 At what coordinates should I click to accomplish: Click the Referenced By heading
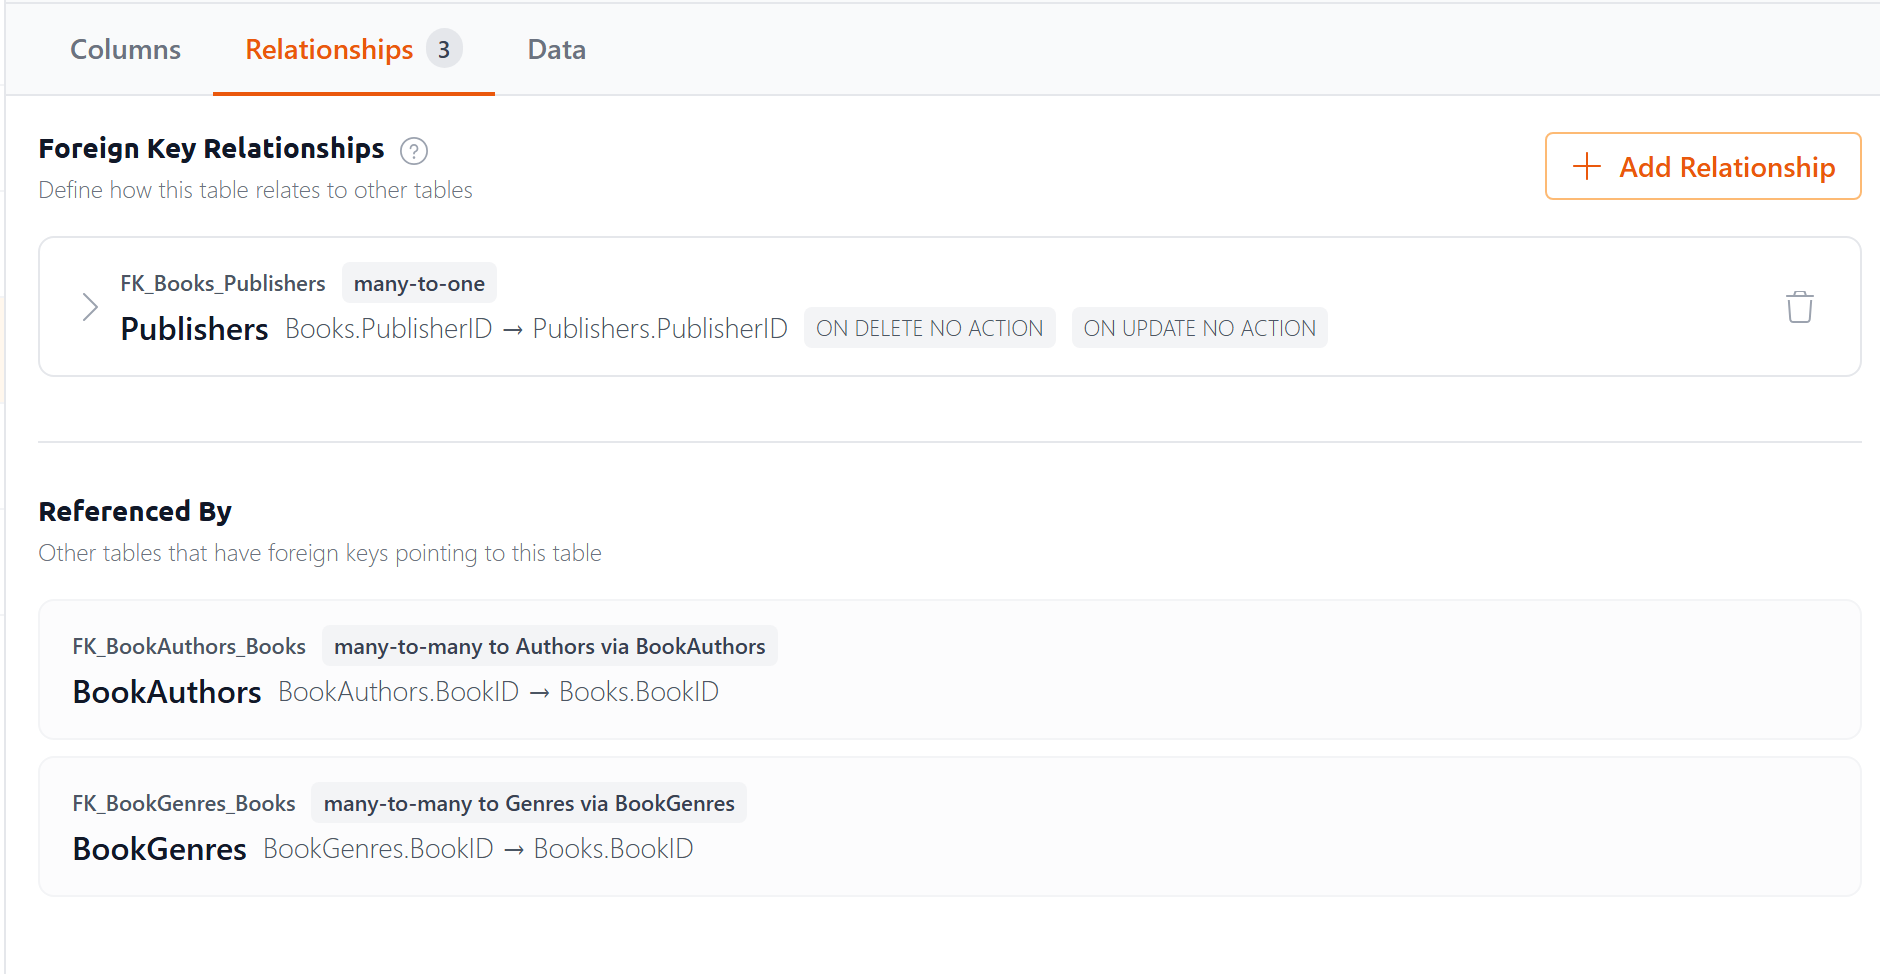point(135,511)
